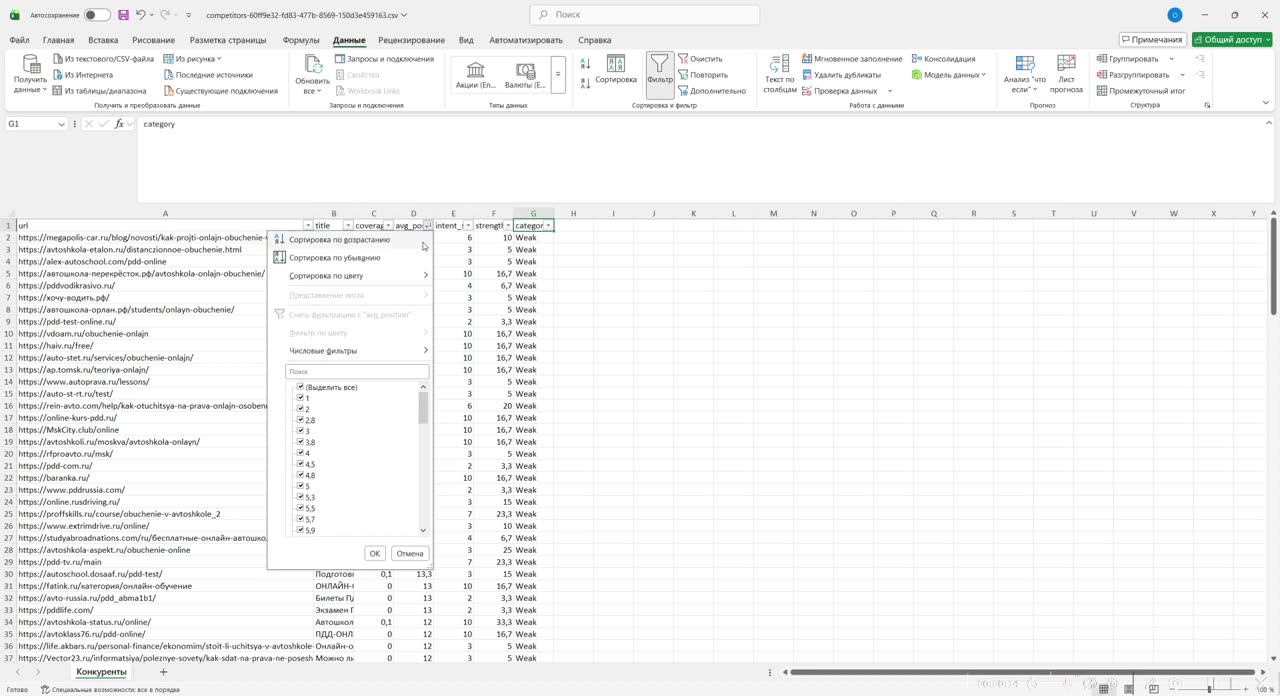Click 'Отмена' in the filter popup
The height and width of the screenshot is (696, 1280).
point(410,554)
